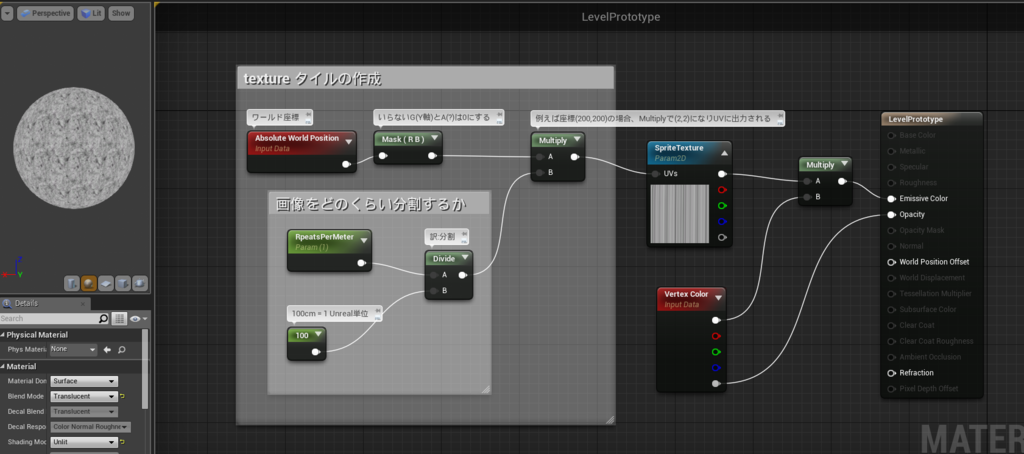Screen dimensions: 1024x454
Task: Click Vertex Color red output pin
Action: tap(716, 336)
